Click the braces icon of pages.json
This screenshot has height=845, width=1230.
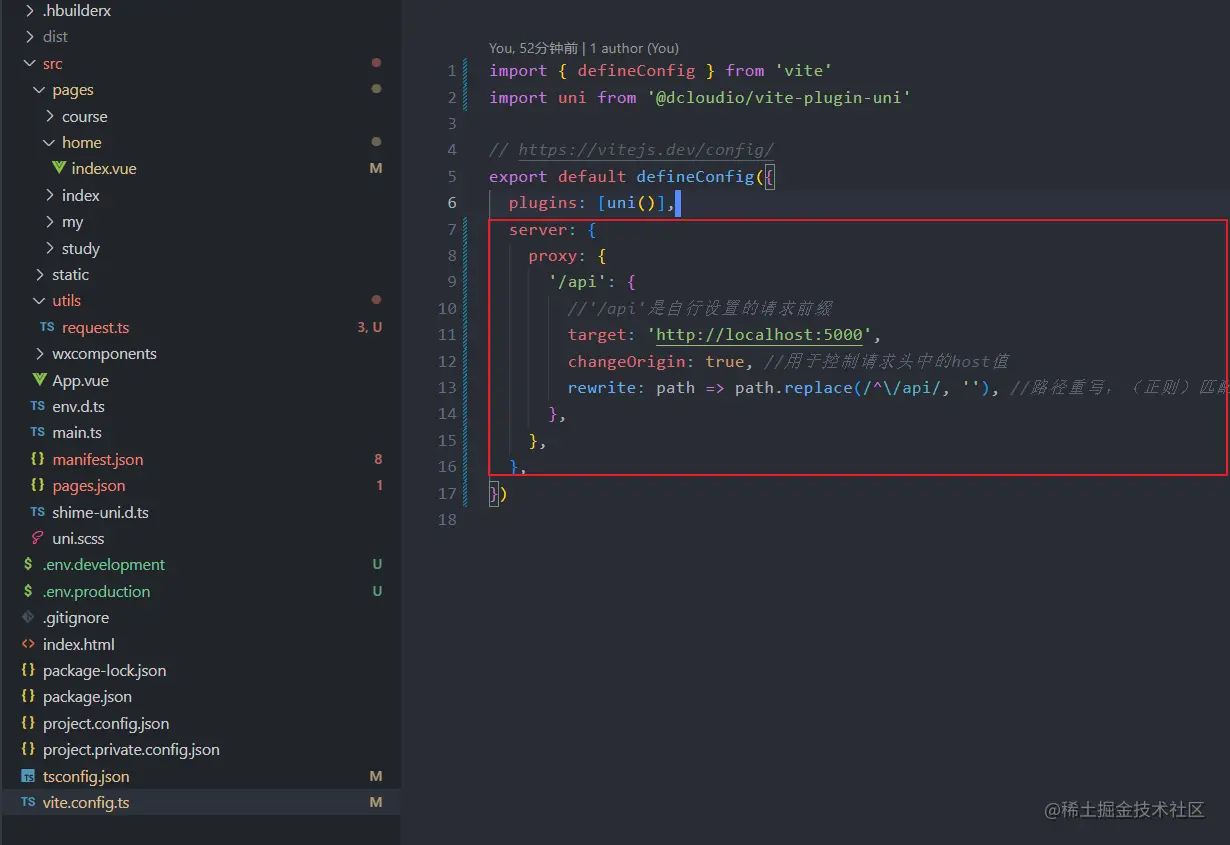[37, 486]
